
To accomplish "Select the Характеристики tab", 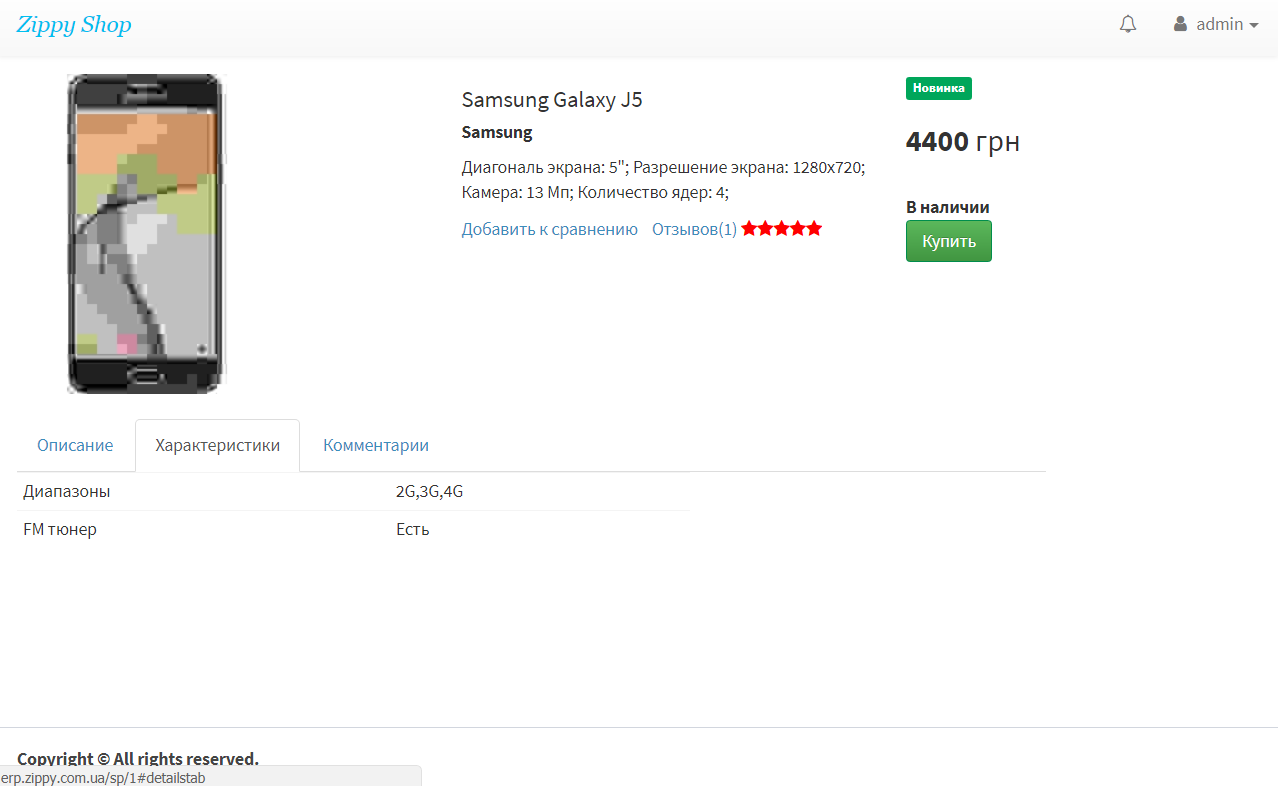I will (x=218, y=445).
